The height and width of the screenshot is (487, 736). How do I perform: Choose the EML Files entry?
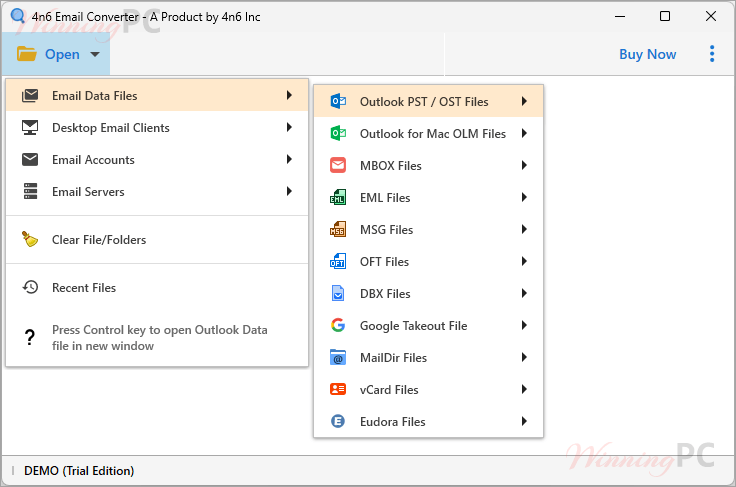coord(428,197)
